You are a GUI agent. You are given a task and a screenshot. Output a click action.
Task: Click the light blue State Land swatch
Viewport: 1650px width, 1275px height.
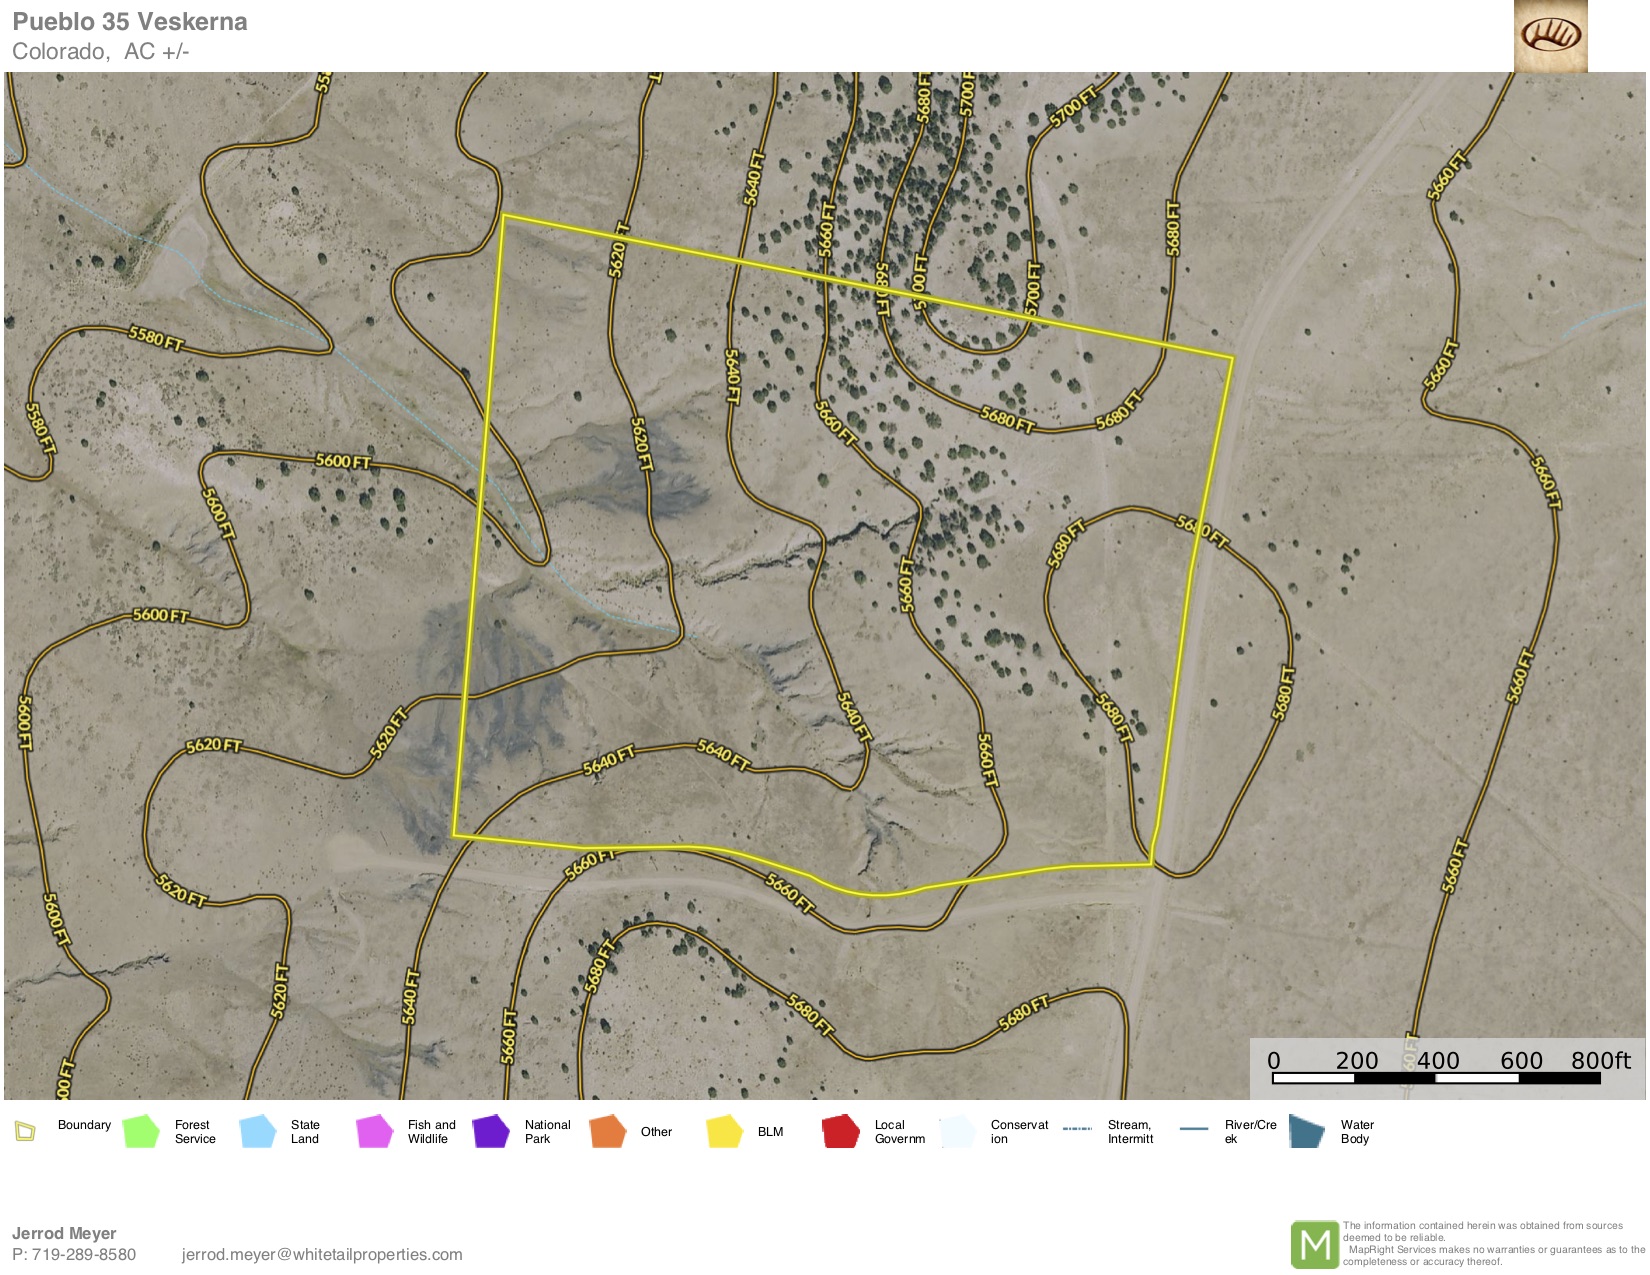tap(258, 1131)
